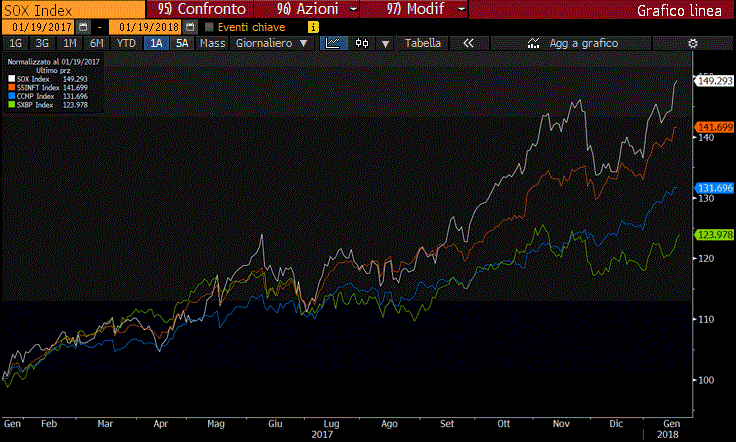Open the end date calendar picker
Image resolution: width=736 pixels, height=442 pixels.
tap(190, 27)
